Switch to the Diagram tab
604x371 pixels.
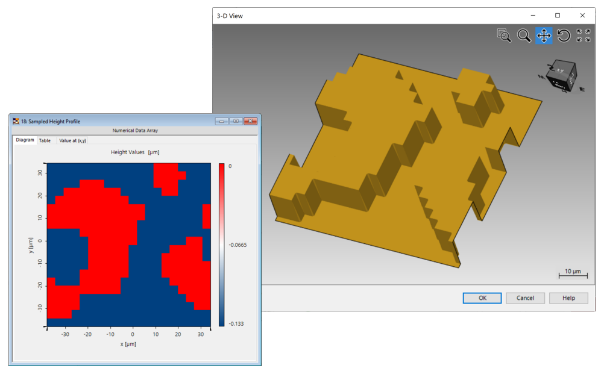click(25, 140)
